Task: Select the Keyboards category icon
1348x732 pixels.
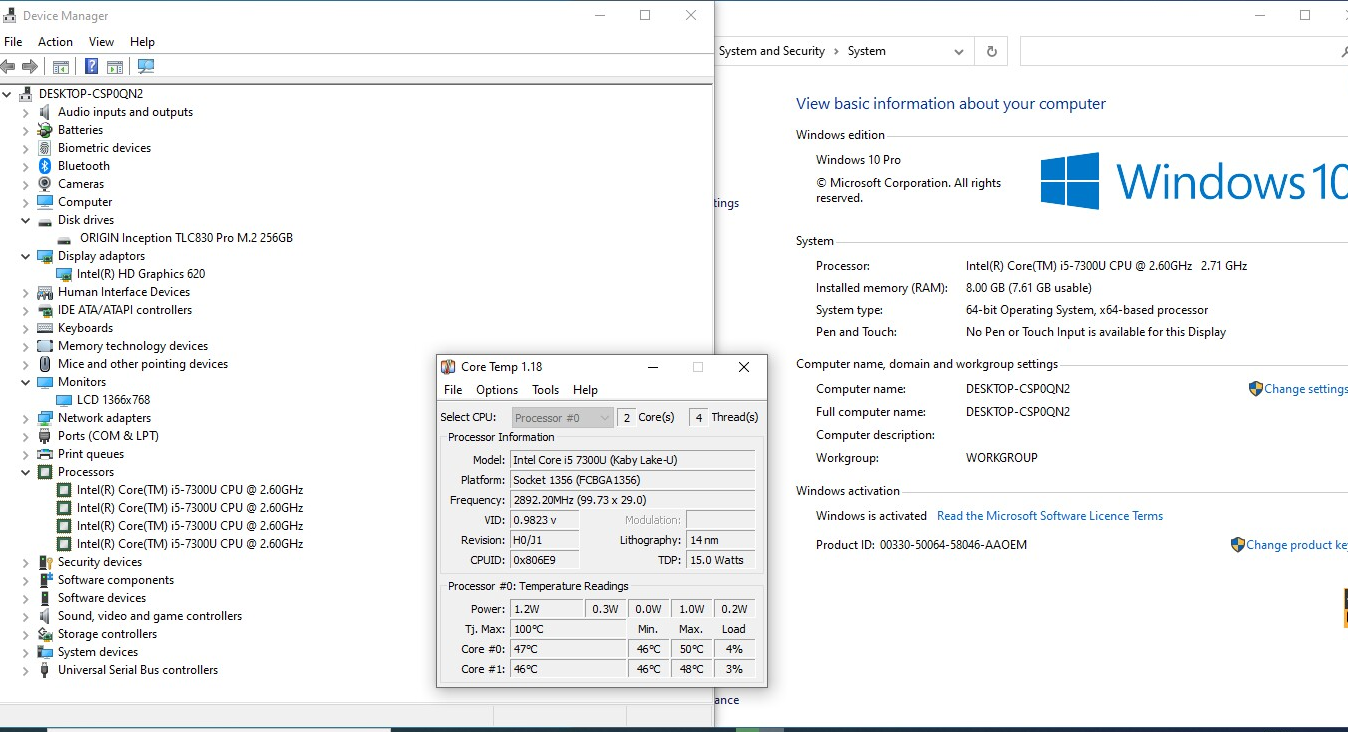Action: pos(45,328)
